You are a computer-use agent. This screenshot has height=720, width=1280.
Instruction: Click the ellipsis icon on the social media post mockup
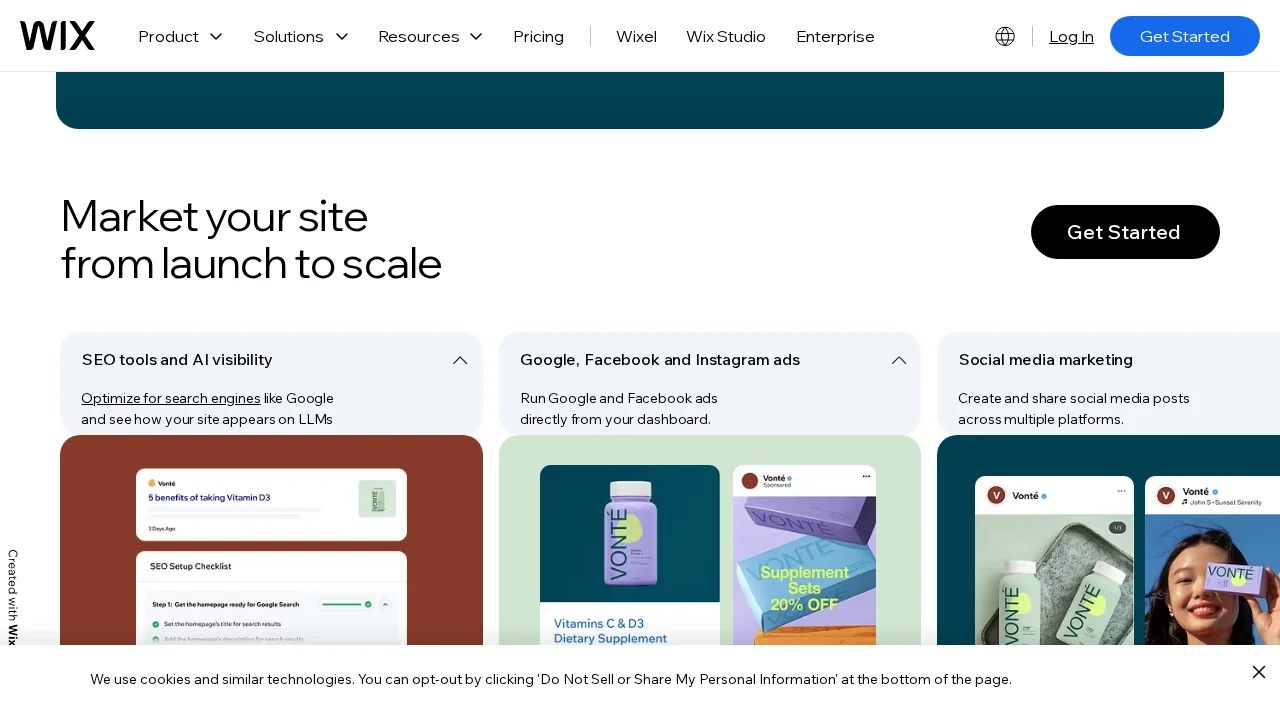pos(1121,491)
